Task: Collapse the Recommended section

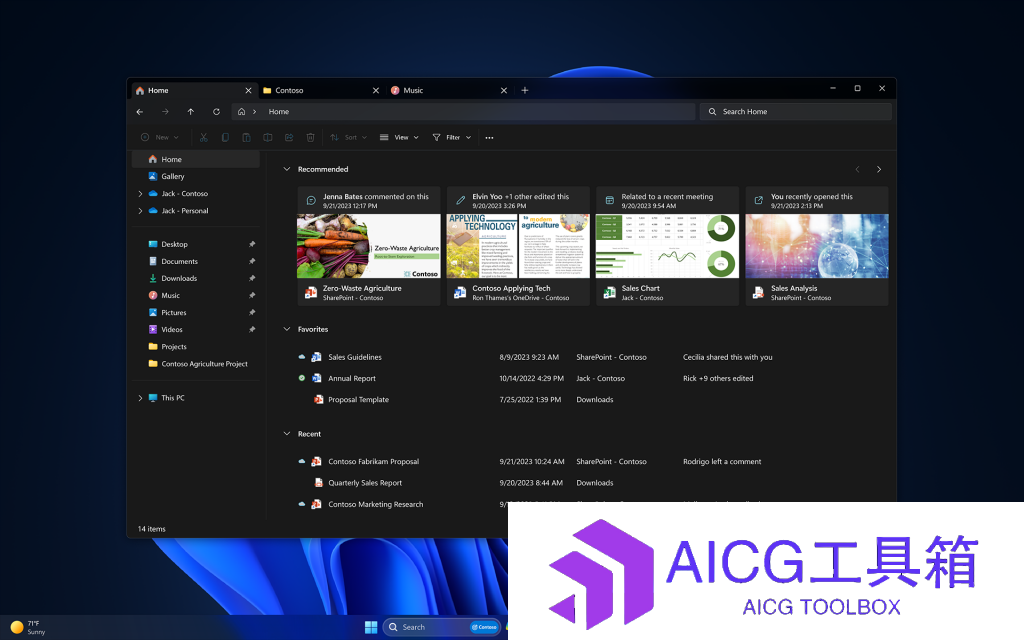Action: [287, 168]
